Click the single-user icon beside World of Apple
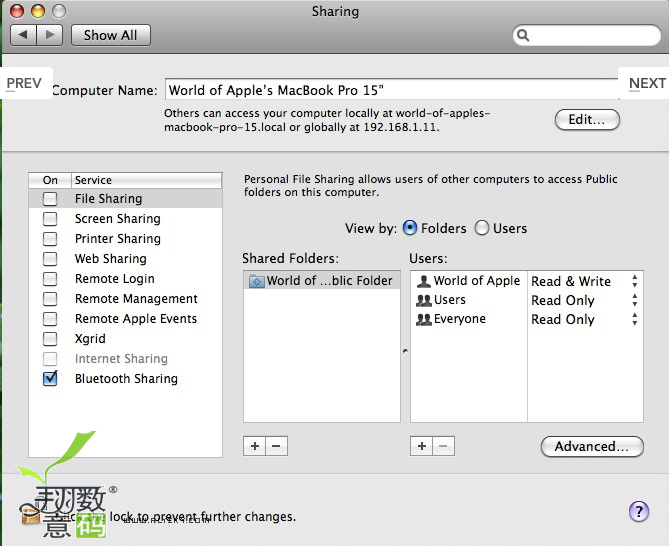 (424, 281)
